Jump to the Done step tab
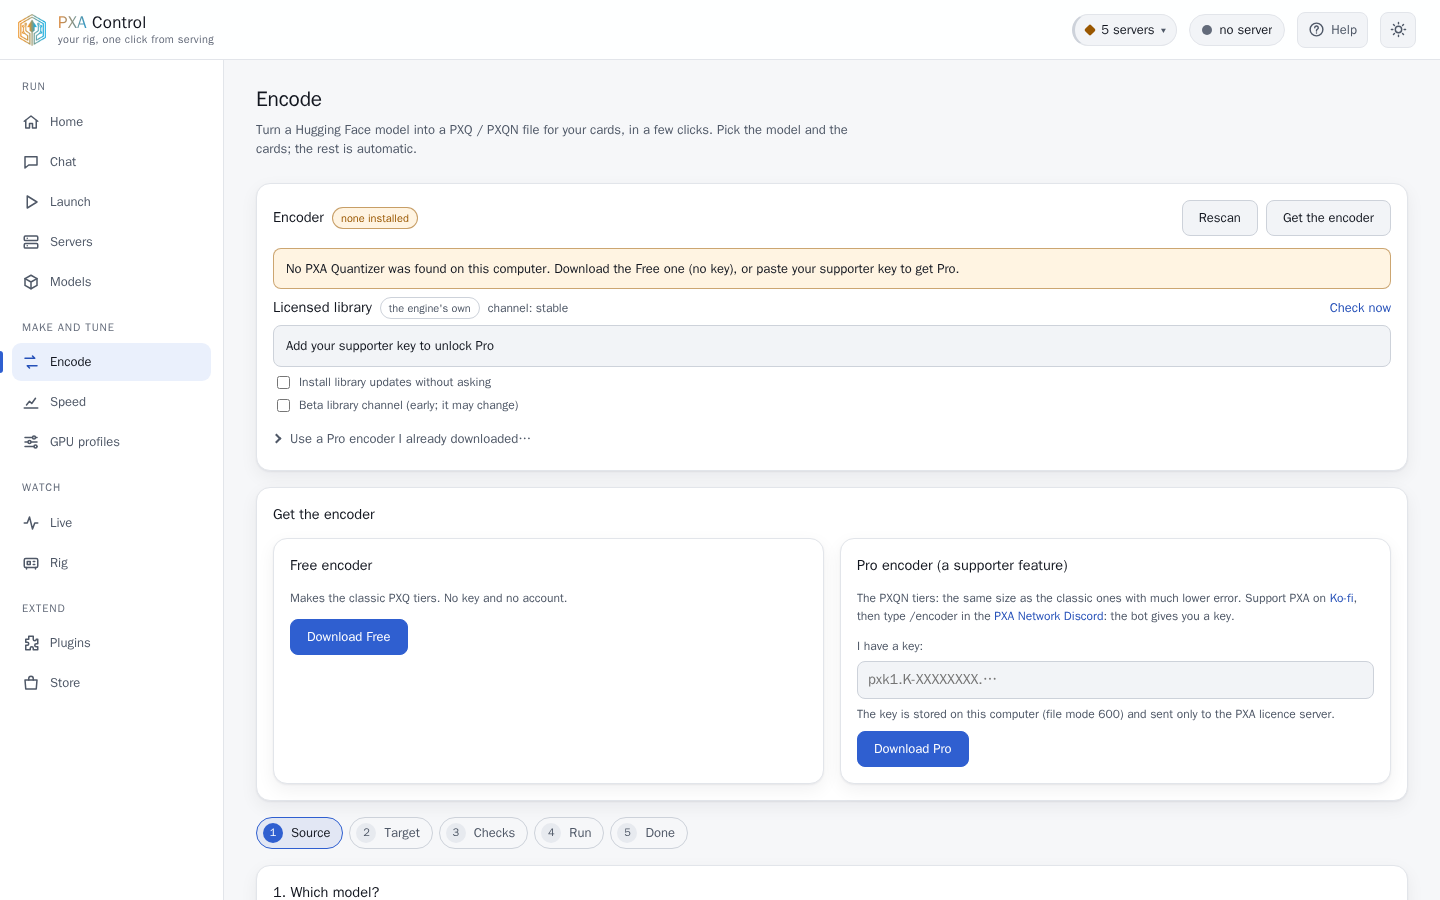 [x=649, y=833]
